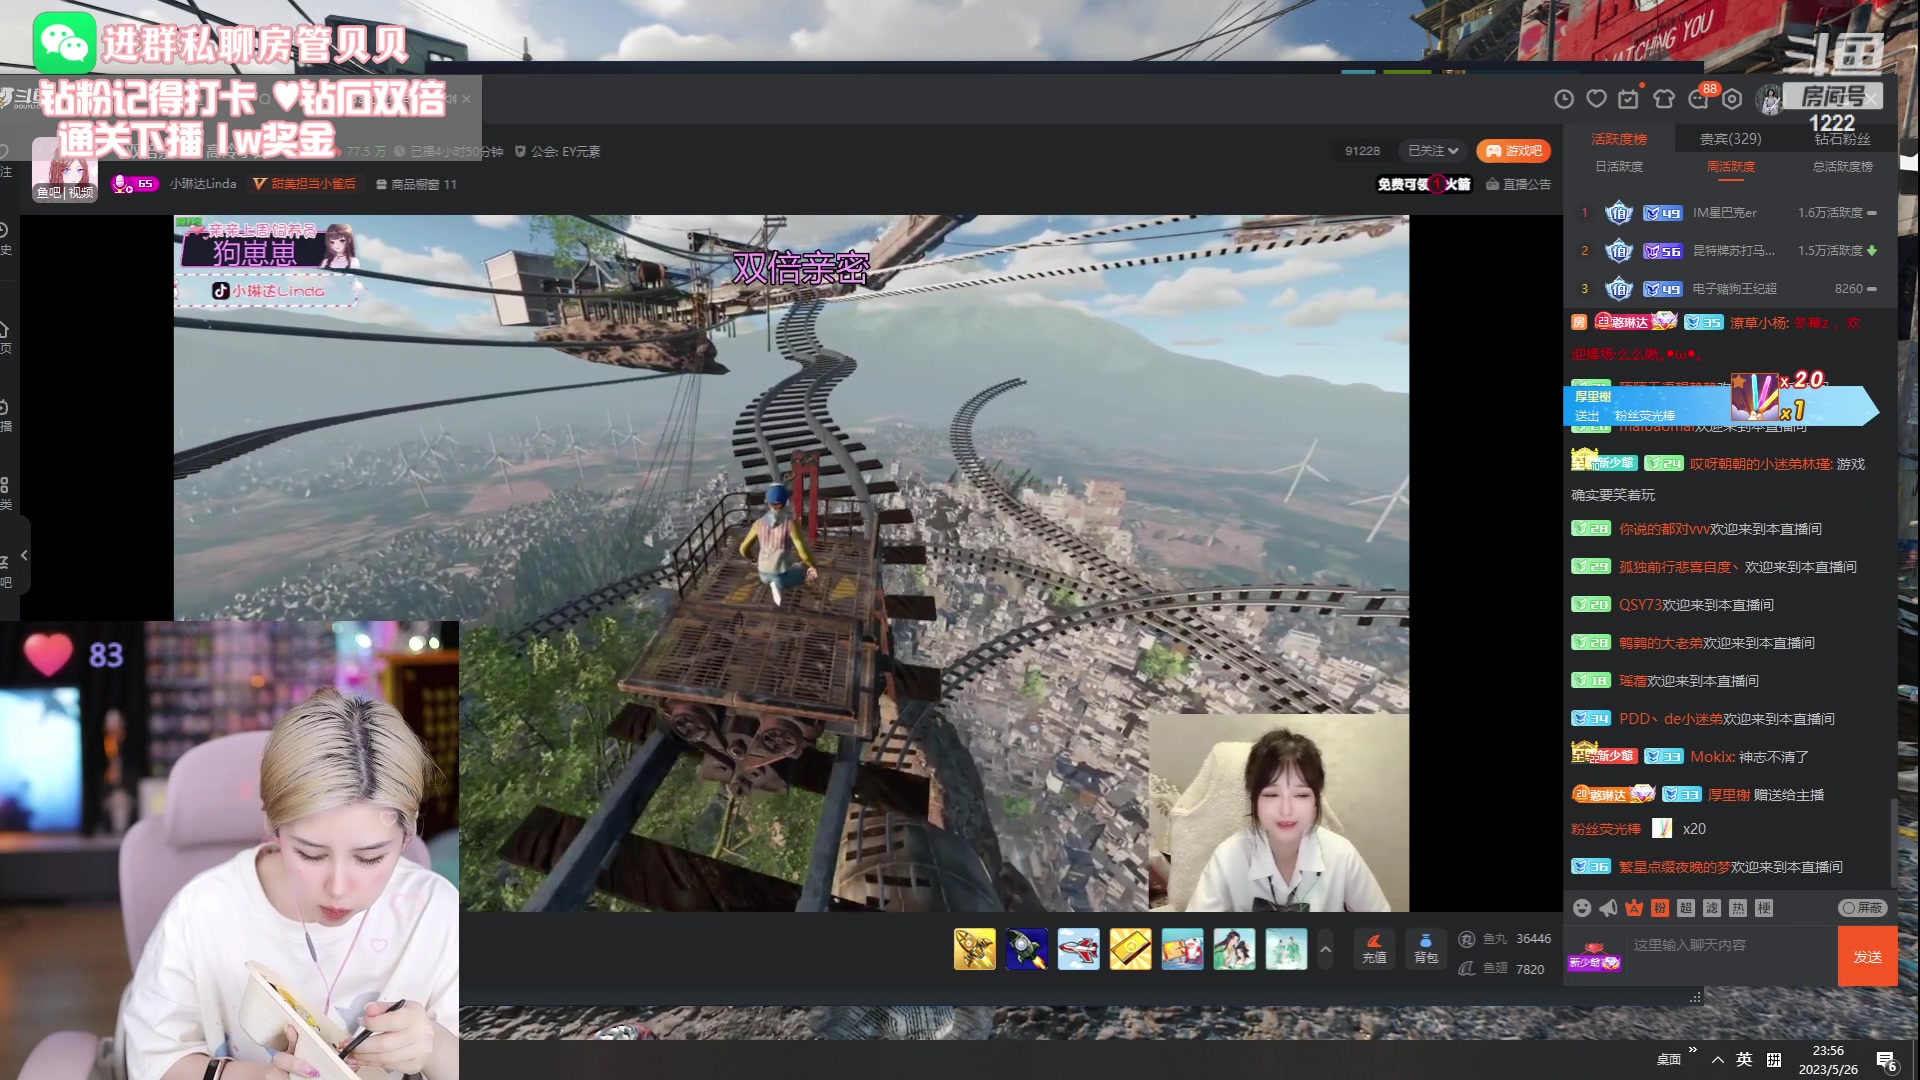The height and width of the screenshot is (1080, 1920).
Task: Open the 新少爷 fan badge selector
Action: click(x=1594, y=957)
